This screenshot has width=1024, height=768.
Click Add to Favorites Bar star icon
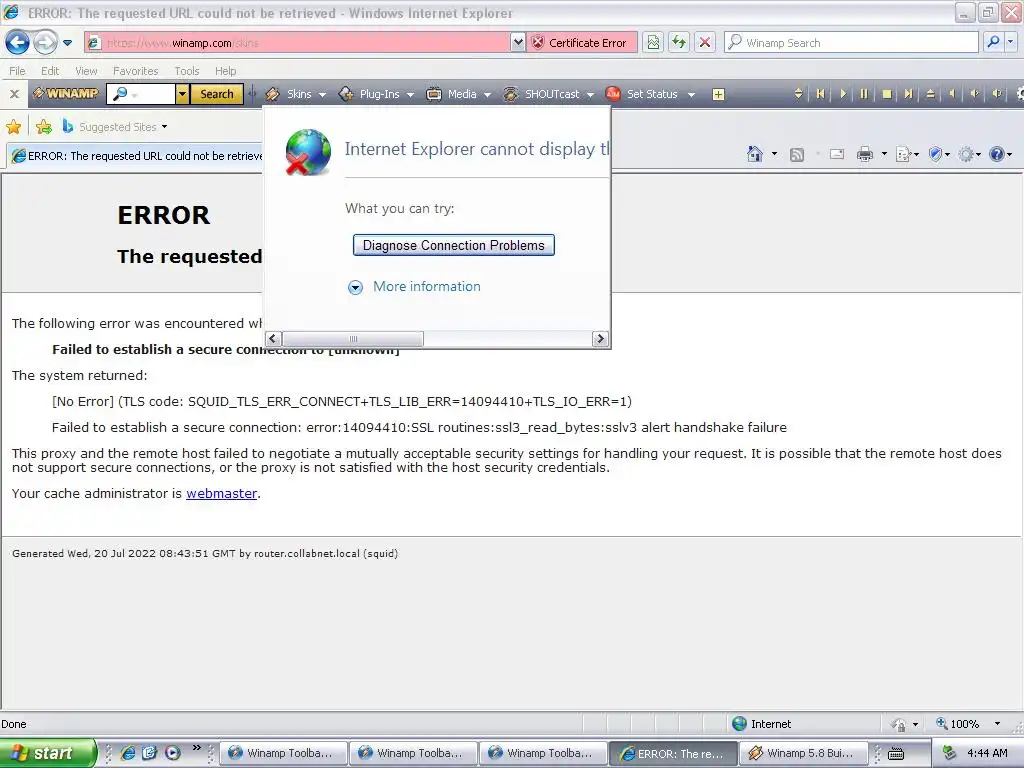[x=44, y=127]
